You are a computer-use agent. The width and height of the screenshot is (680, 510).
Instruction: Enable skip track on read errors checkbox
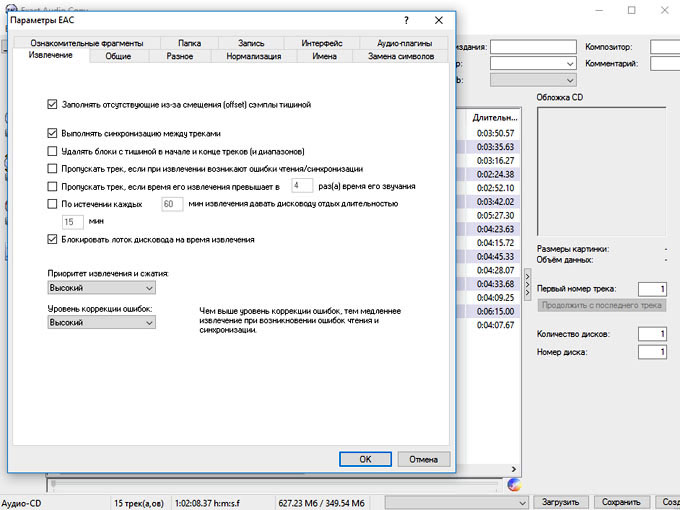click(53, 168)
